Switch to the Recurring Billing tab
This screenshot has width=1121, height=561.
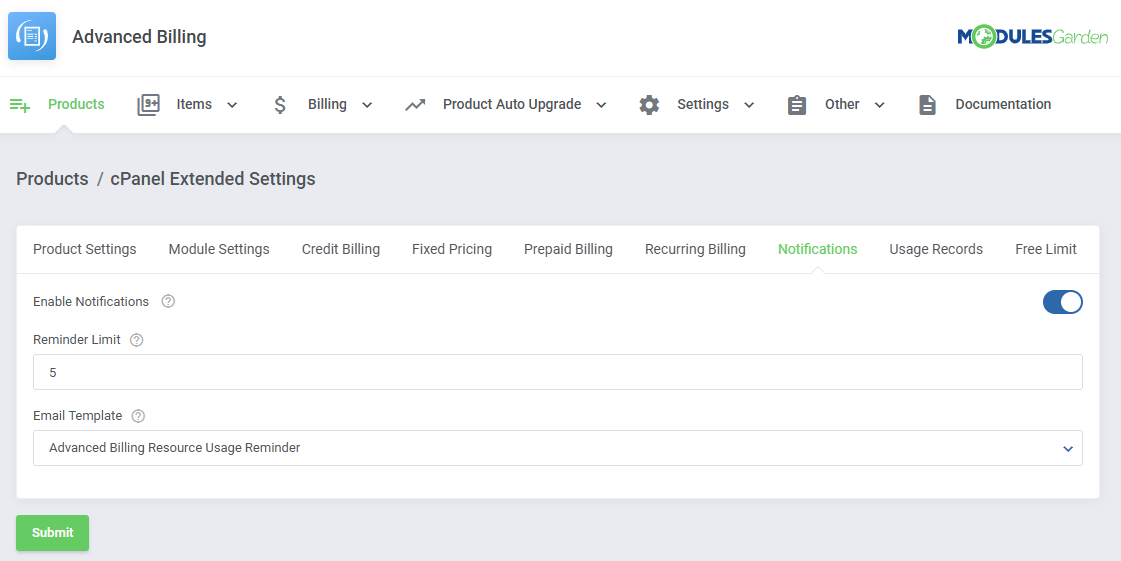pos(695,249)
